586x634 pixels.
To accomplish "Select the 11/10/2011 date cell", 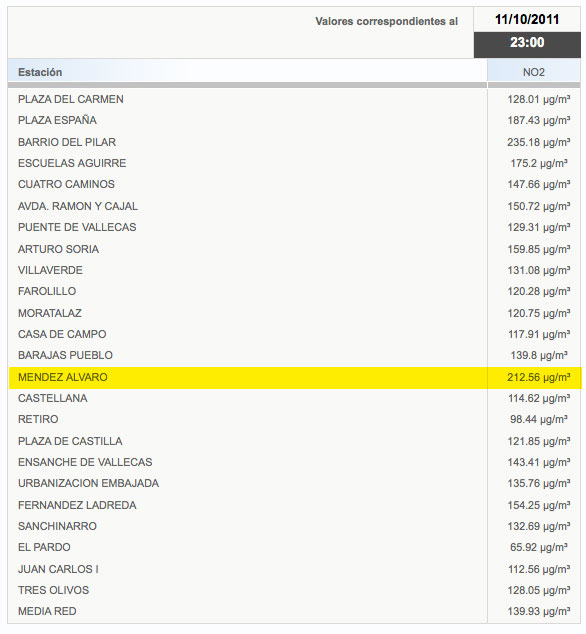I will point(527,19).
